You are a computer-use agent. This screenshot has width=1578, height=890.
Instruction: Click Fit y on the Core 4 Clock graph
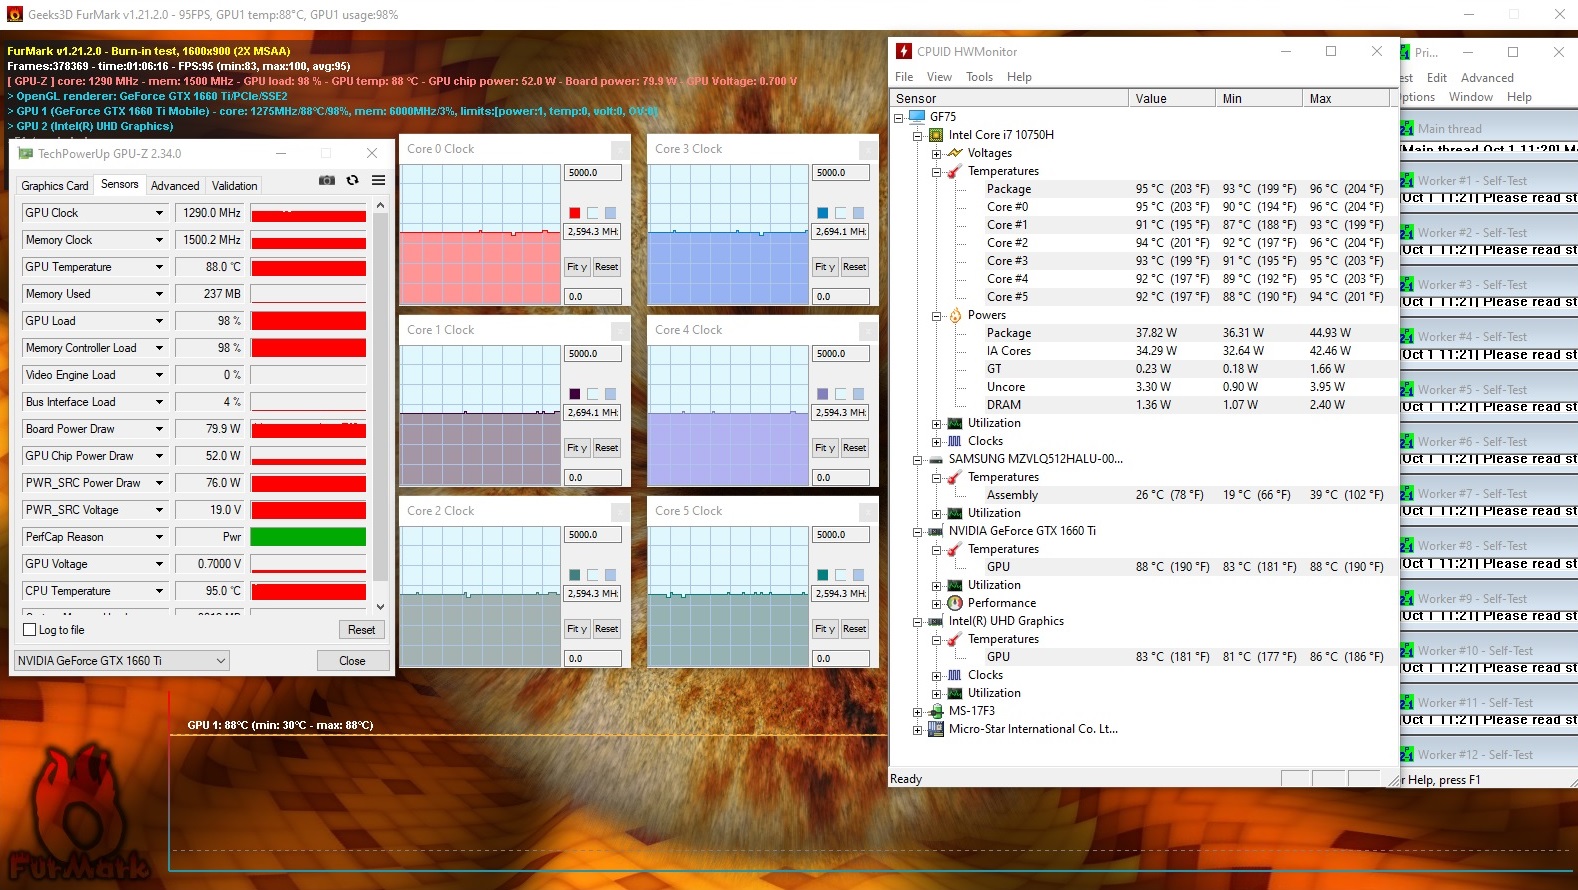click(x=825, y=448)
